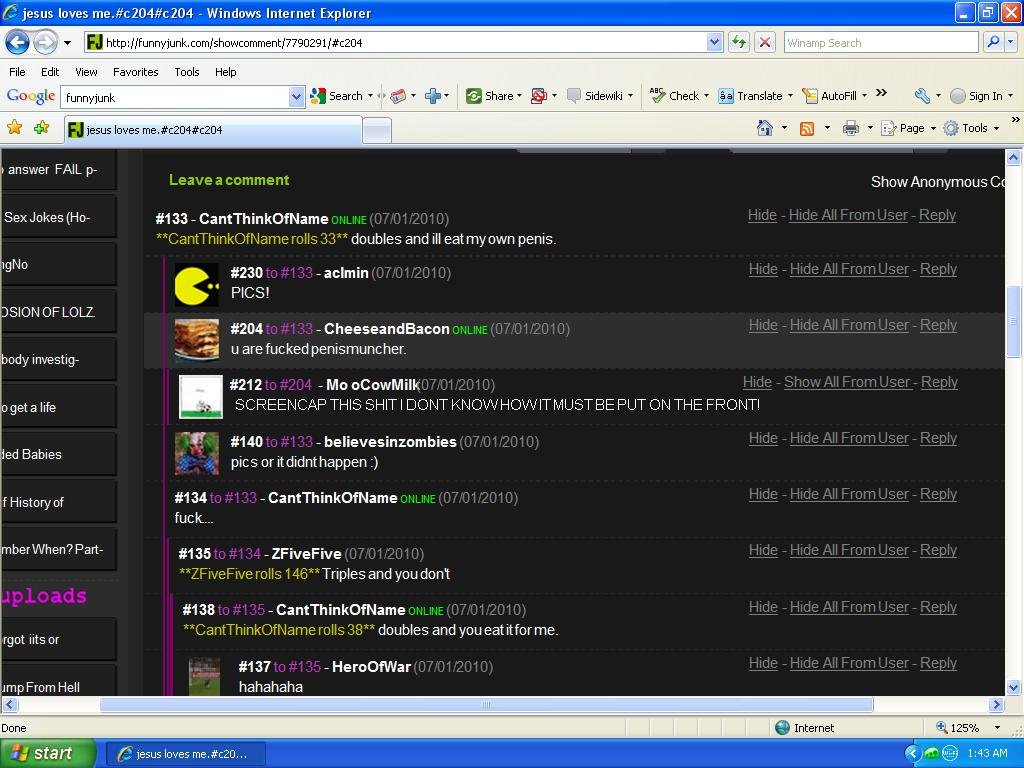
Task: Expand the address bar URL dropdown
Action: 714,42
